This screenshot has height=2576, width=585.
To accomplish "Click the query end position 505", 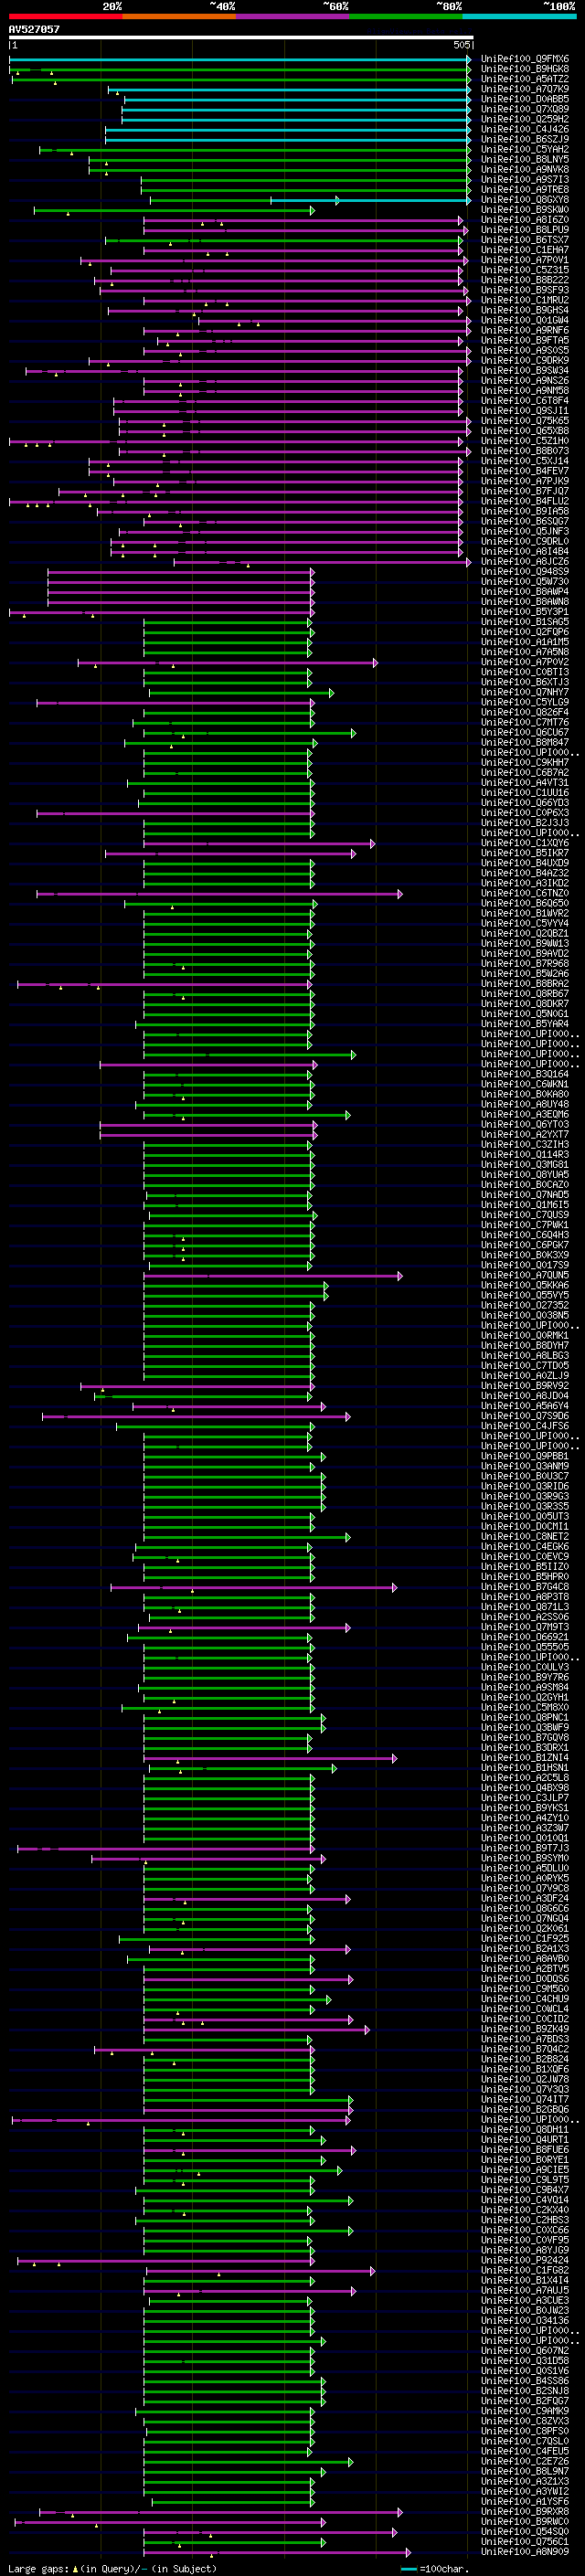I will 461,45.
